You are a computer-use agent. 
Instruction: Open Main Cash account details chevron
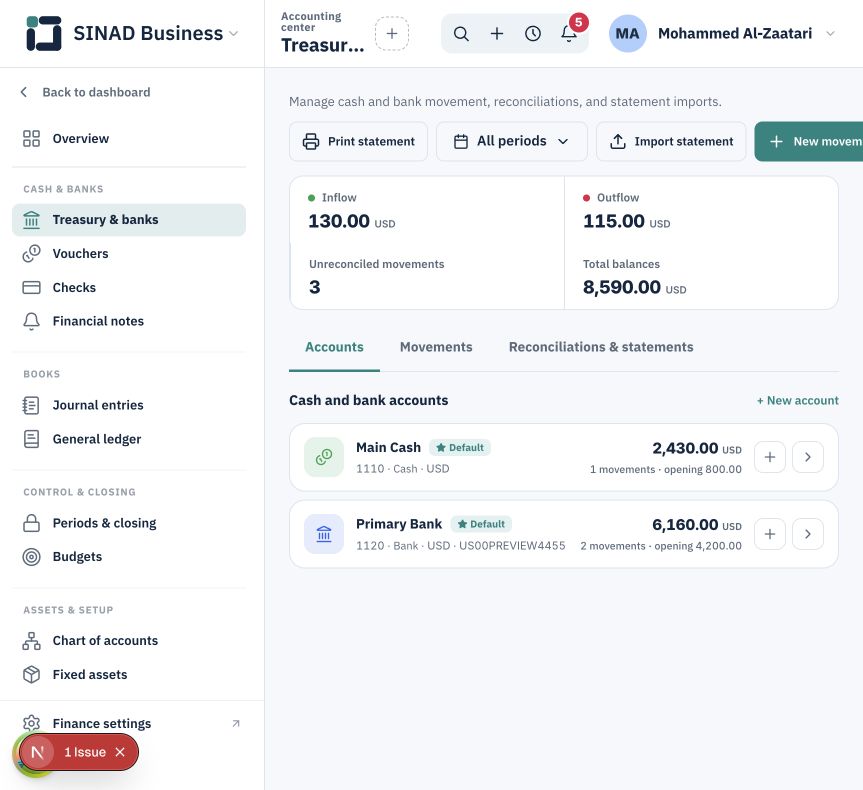pos(808,457)
